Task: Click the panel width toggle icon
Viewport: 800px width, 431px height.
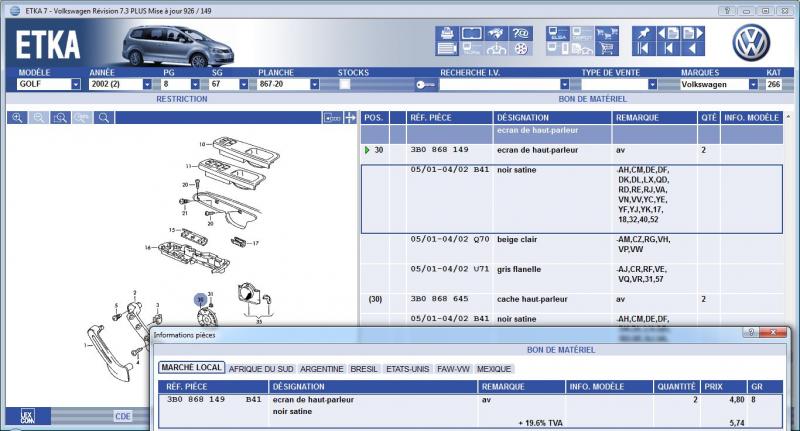Action: (x=332, y=118)
